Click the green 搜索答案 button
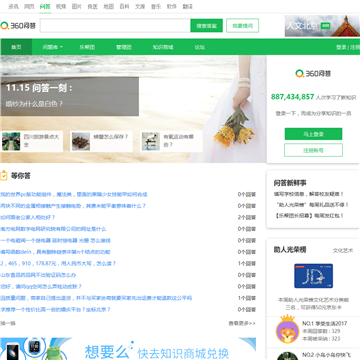360x360 pixels. click(x=206, y=26)
